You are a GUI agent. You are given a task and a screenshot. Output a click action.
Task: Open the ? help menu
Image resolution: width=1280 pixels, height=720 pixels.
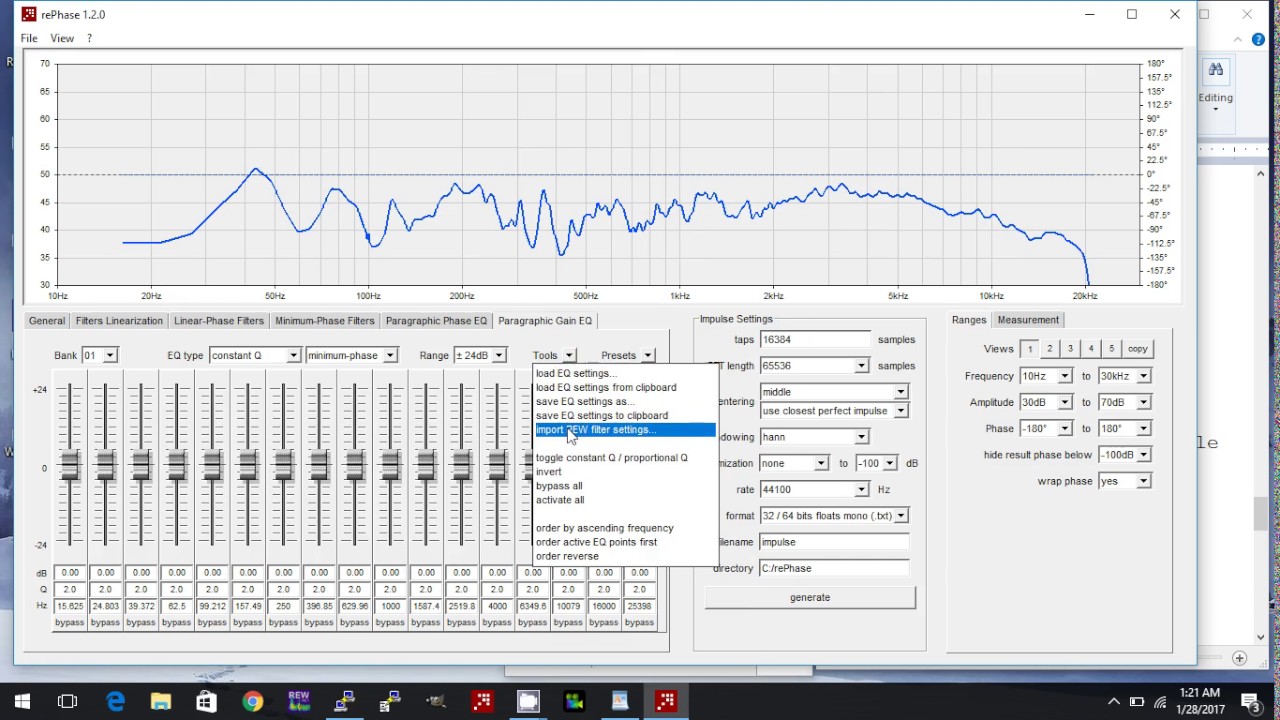tap(89, 38)
